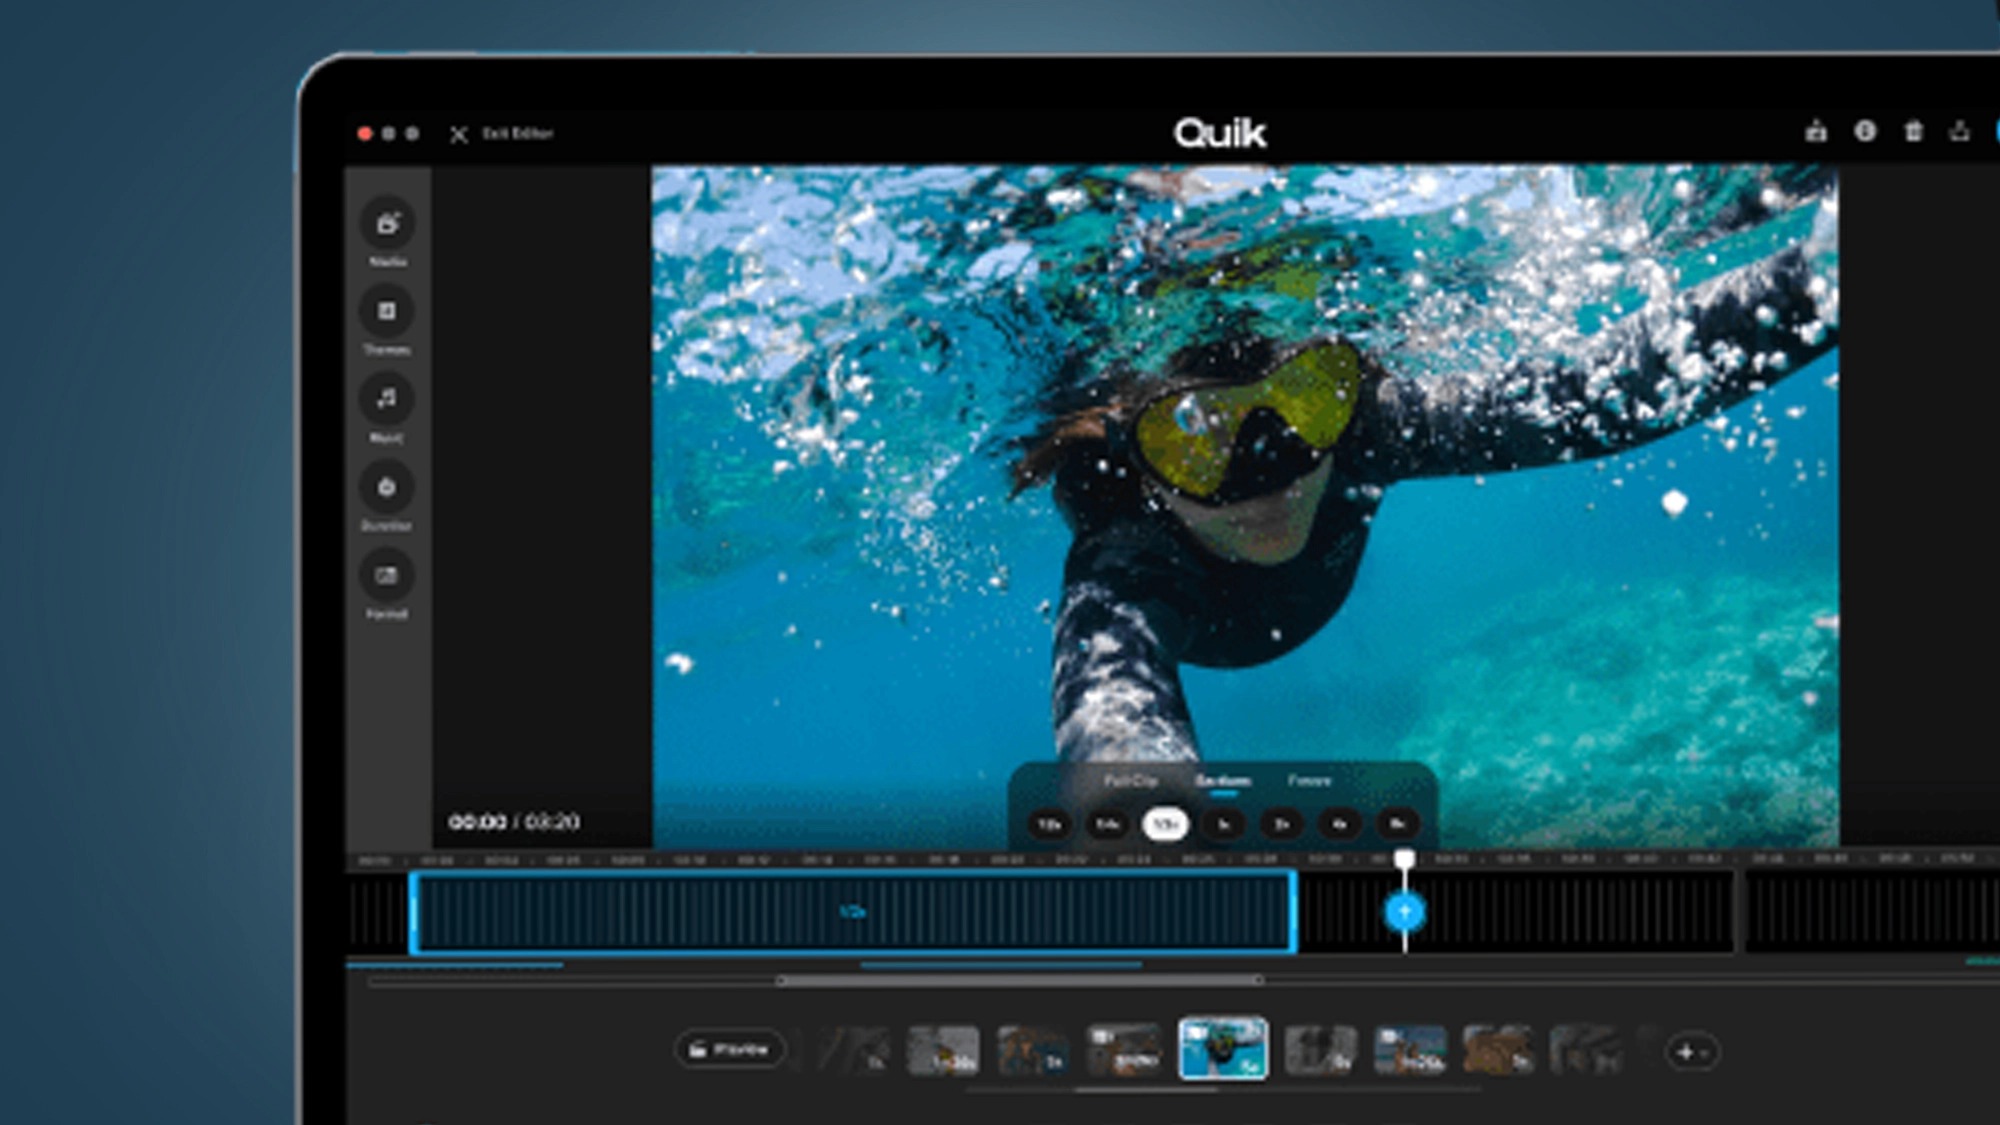Click the export share icon

(1960, 132)
